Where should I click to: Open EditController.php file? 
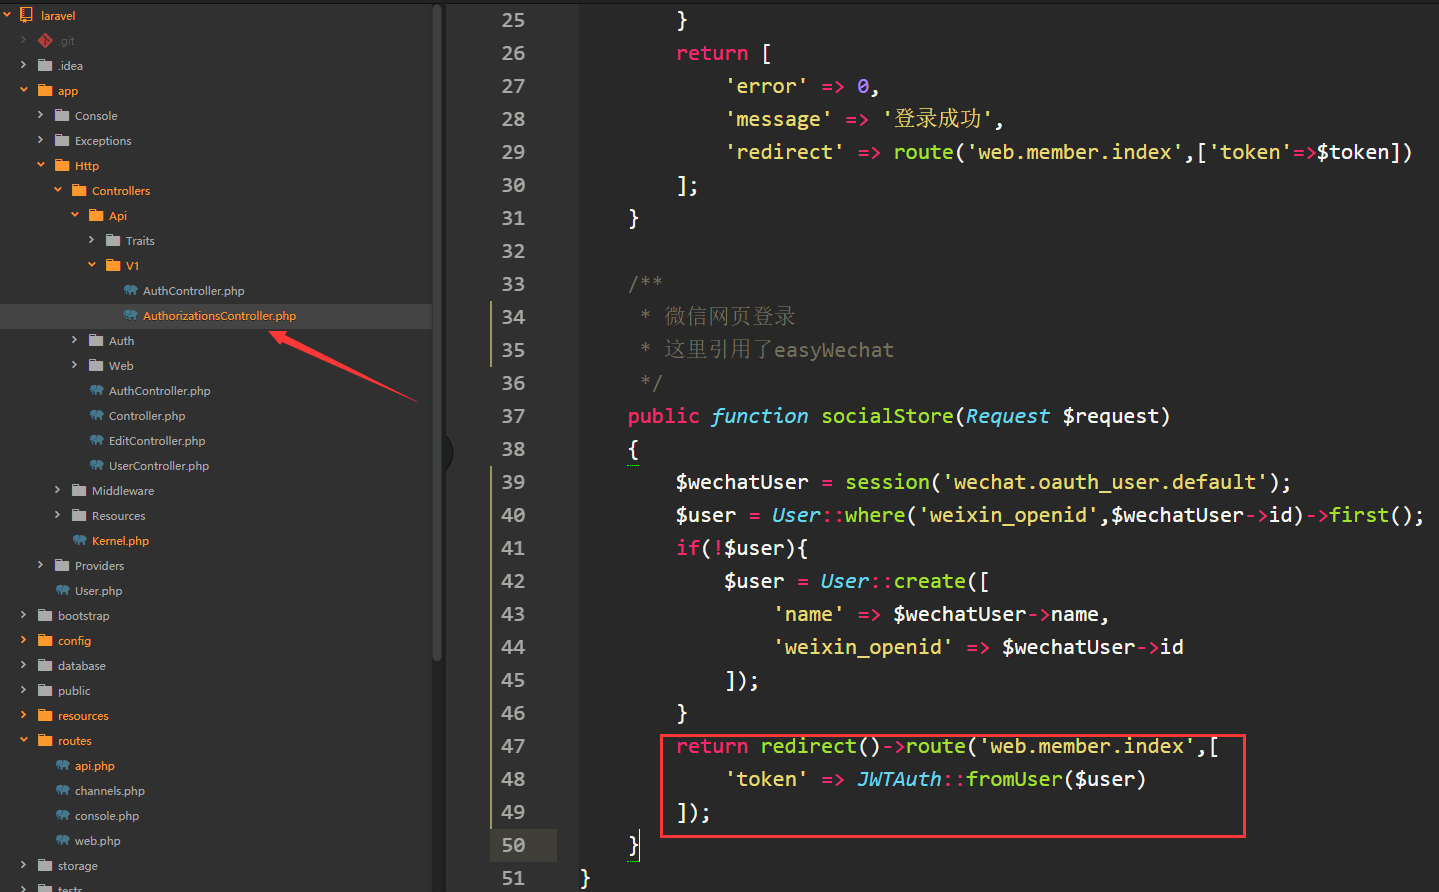click(157, 440)
